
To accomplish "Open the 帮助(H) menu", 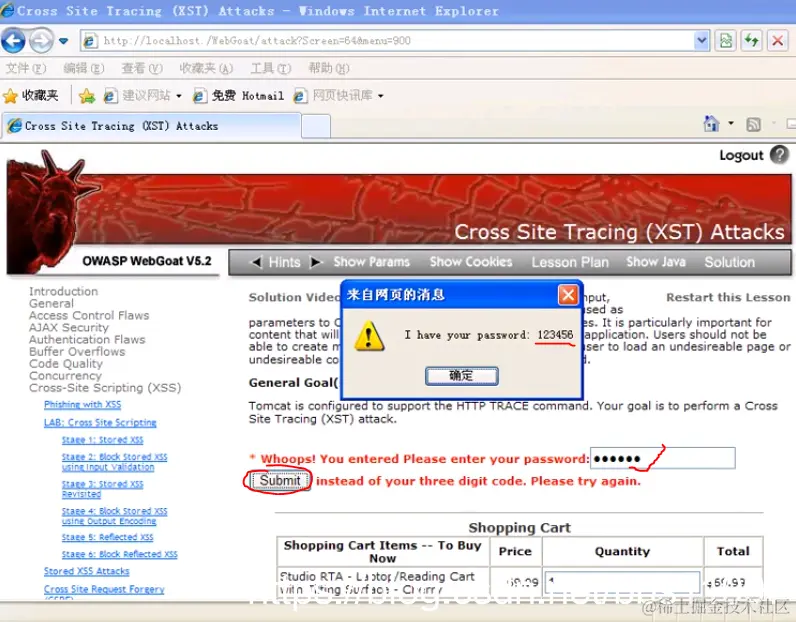I will [329, 68].
